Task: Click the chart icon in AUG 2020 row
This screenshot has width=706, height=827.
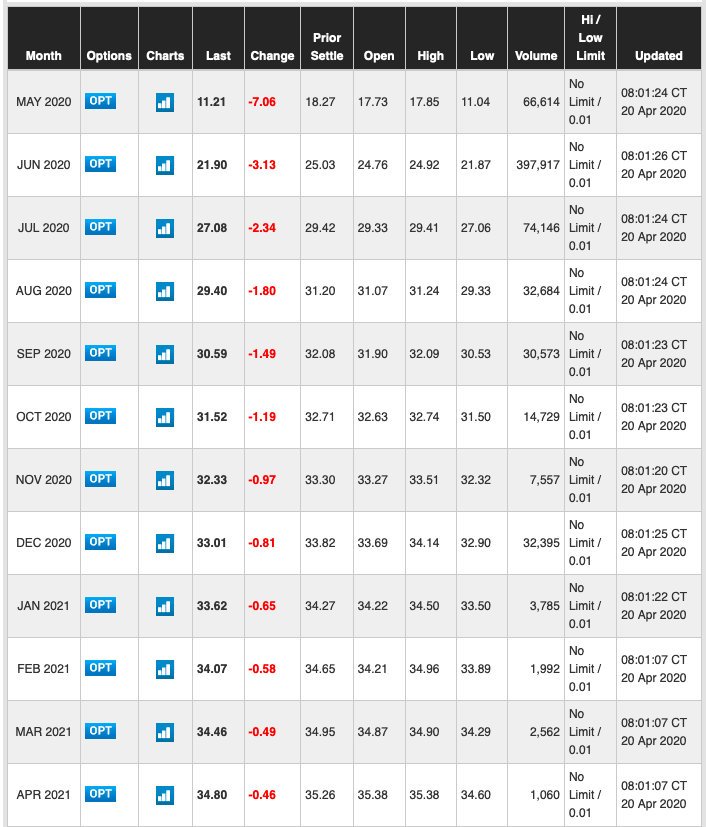Action: 165,291
